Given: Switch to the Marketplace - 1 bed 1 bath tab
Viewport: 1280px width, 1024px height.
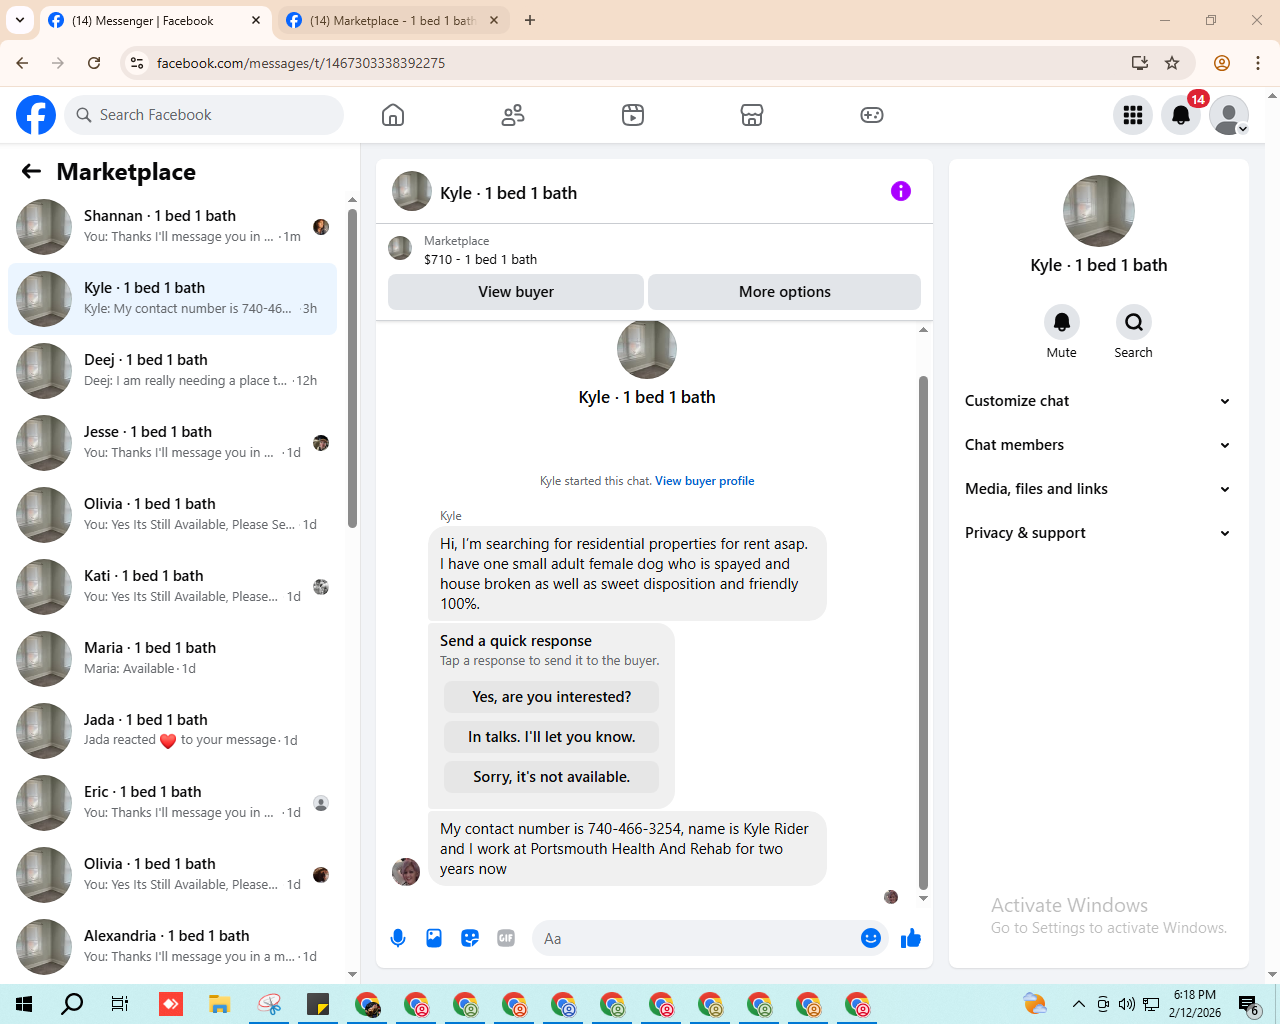Looking at the screenshot, I should (x=392, y=21).
